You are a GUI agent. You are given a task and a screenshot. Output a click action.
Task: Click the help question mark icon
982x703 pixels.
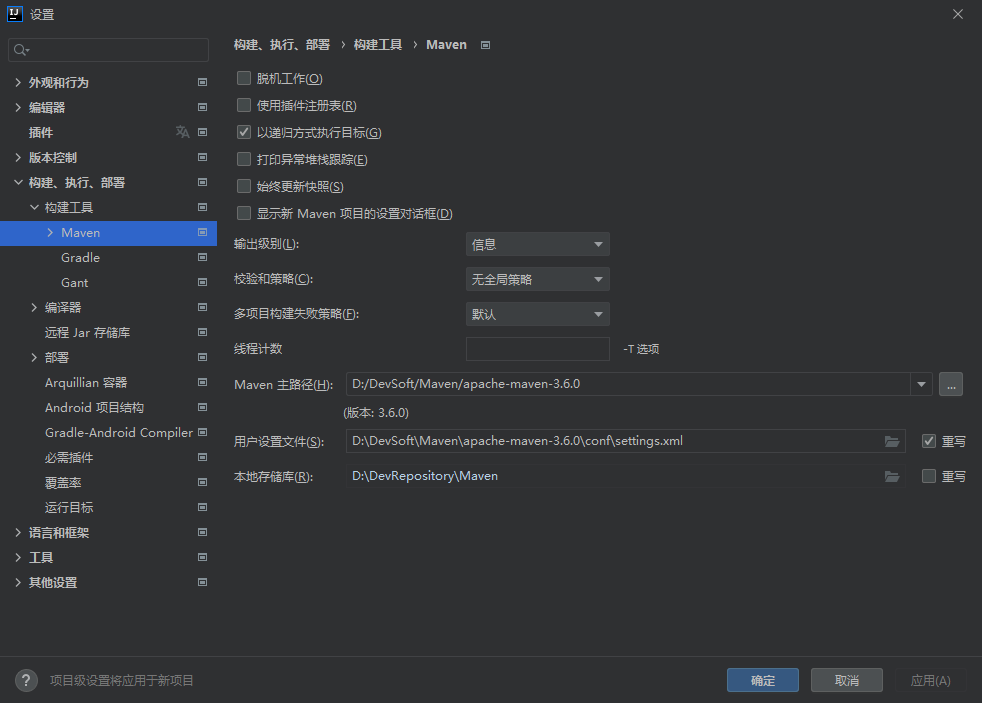pyautogui.click(x=25, y=680)
